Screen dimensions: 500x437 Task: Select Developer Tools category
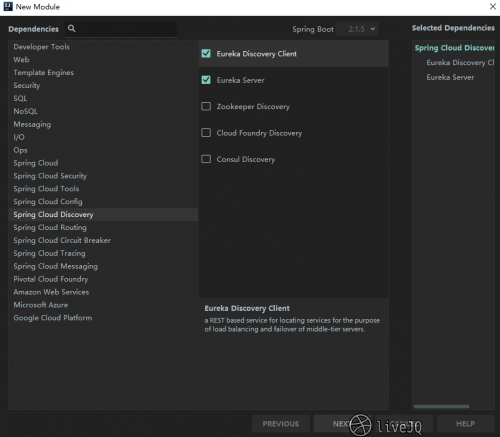click(103, 47)
